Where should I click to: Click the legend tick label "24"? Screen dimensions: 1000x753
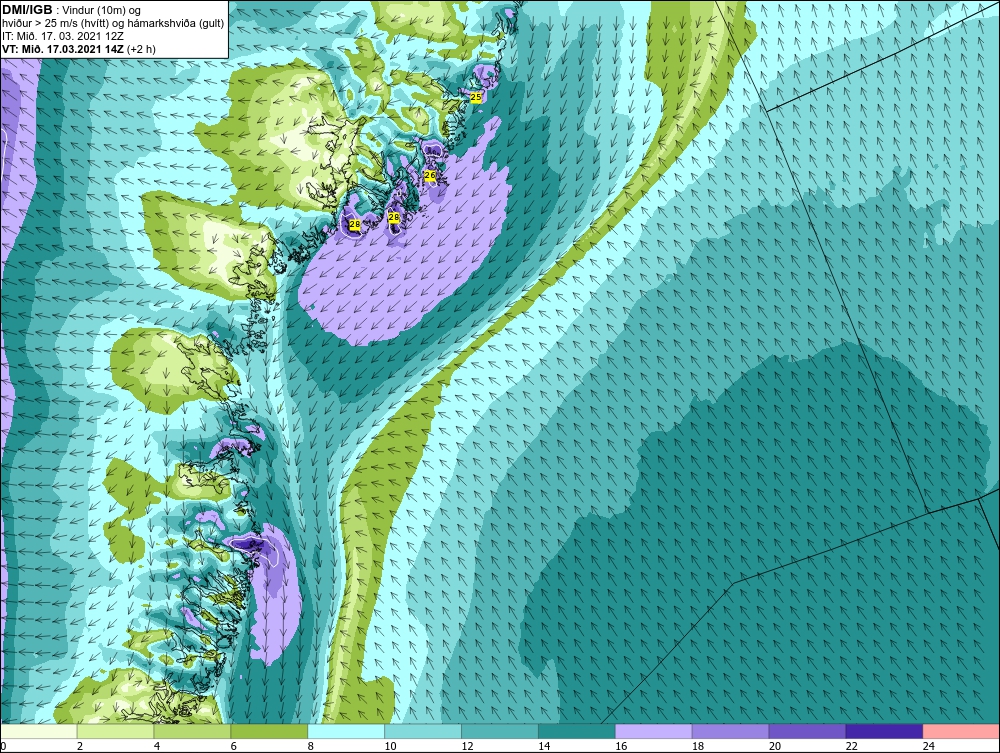click(x=929, y=746)
